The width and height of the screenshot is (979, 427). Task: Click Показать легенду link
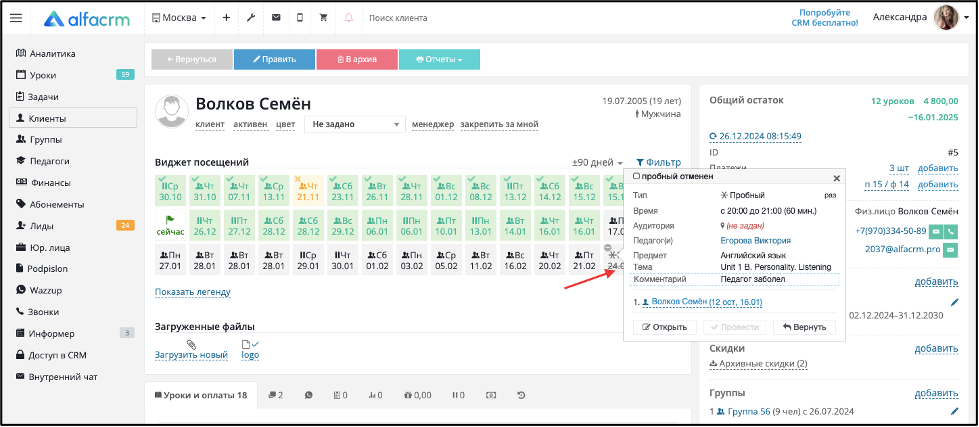click(193, 292)
